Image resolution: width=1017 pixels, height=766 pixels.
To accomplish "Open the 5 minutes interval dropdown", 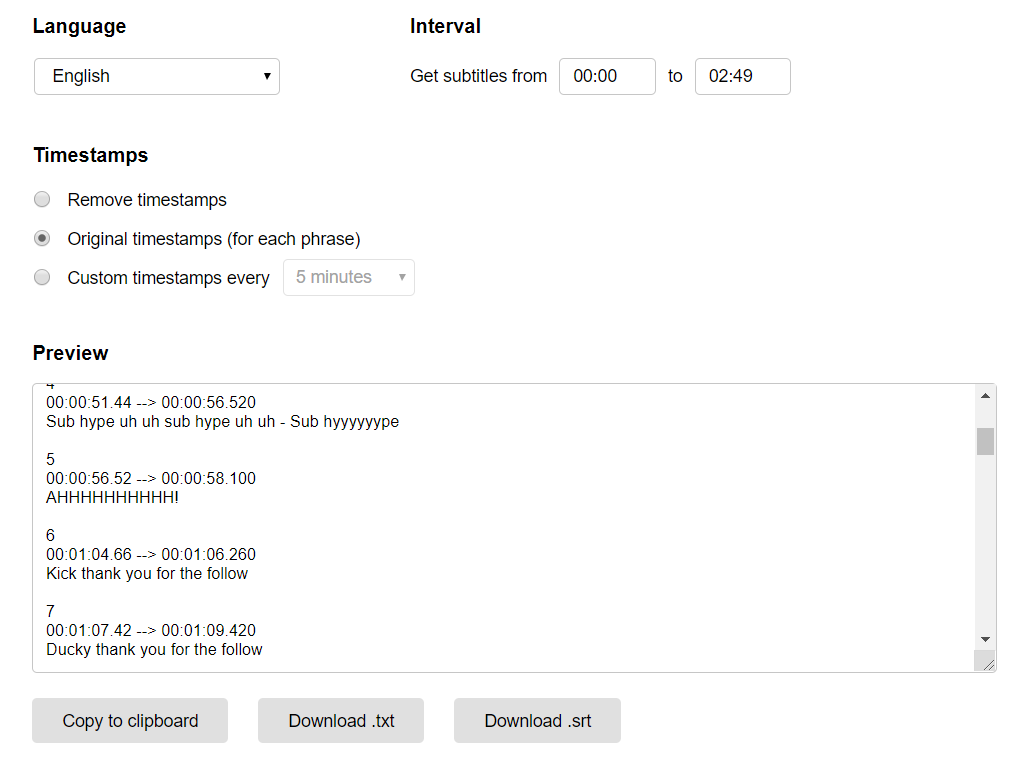I will point(349,278).
